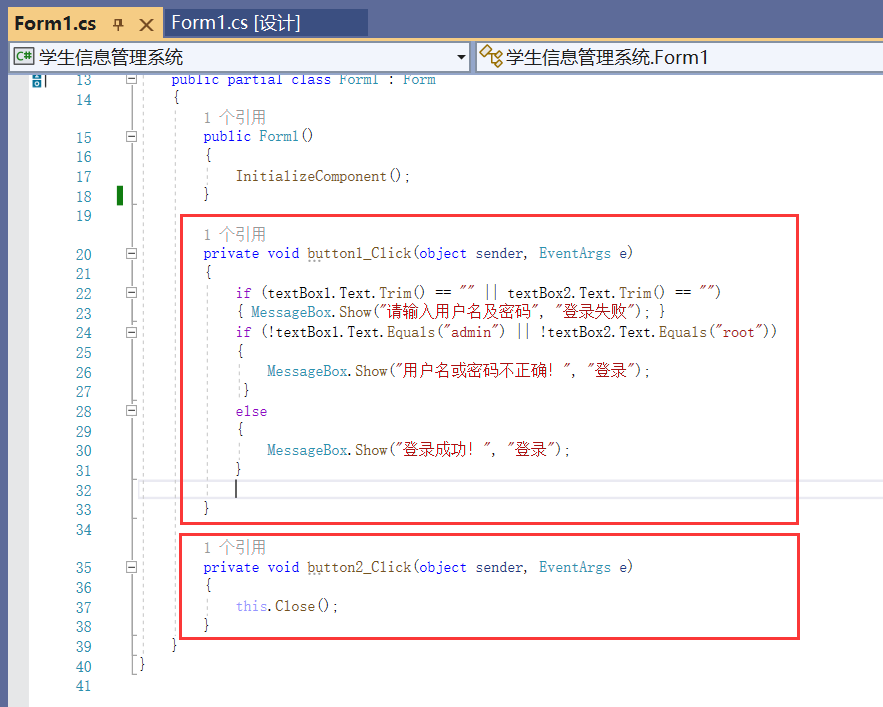Collapse the first if block at line 22
The image size is (883, 707).
131,293
